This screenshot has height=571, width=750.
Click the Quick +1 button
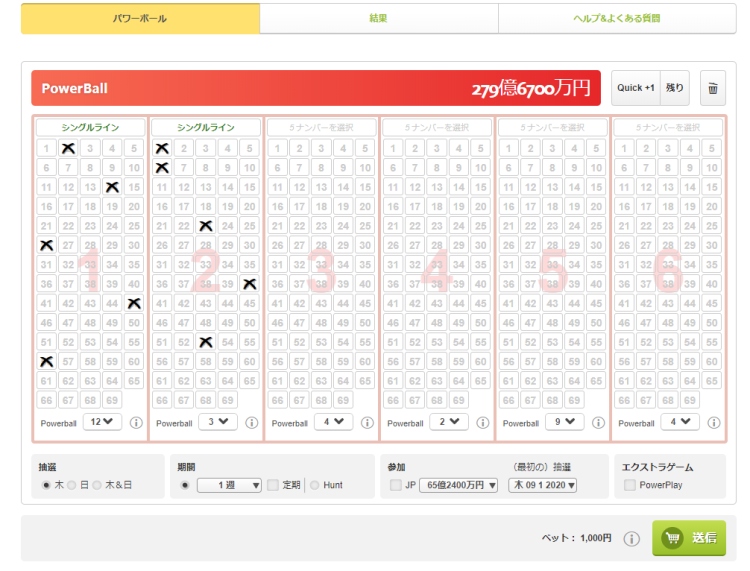point(636,88)
